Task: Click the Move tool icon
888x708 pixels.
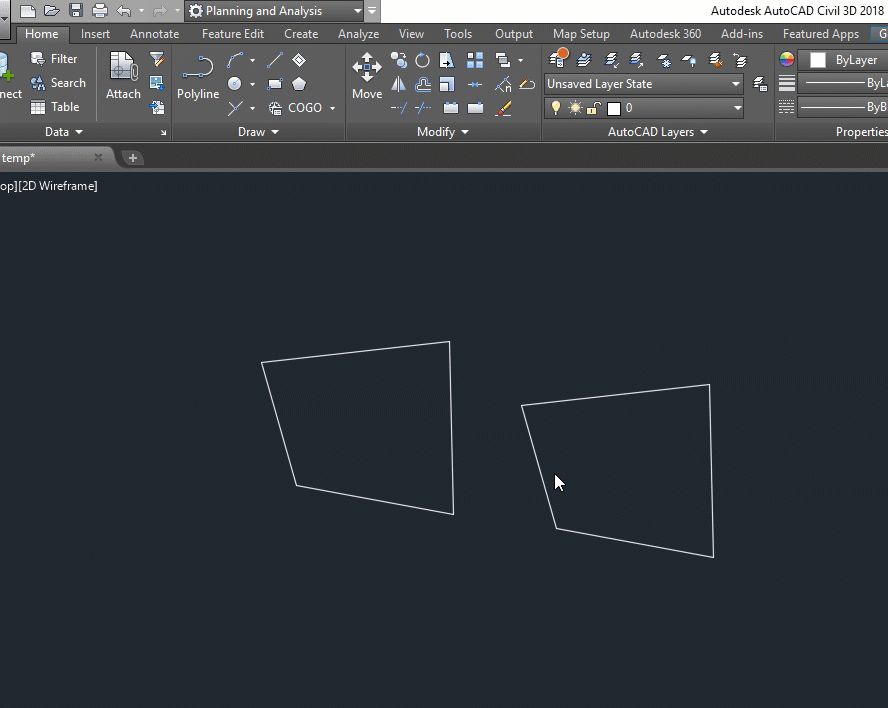Action: pos(367,76)
